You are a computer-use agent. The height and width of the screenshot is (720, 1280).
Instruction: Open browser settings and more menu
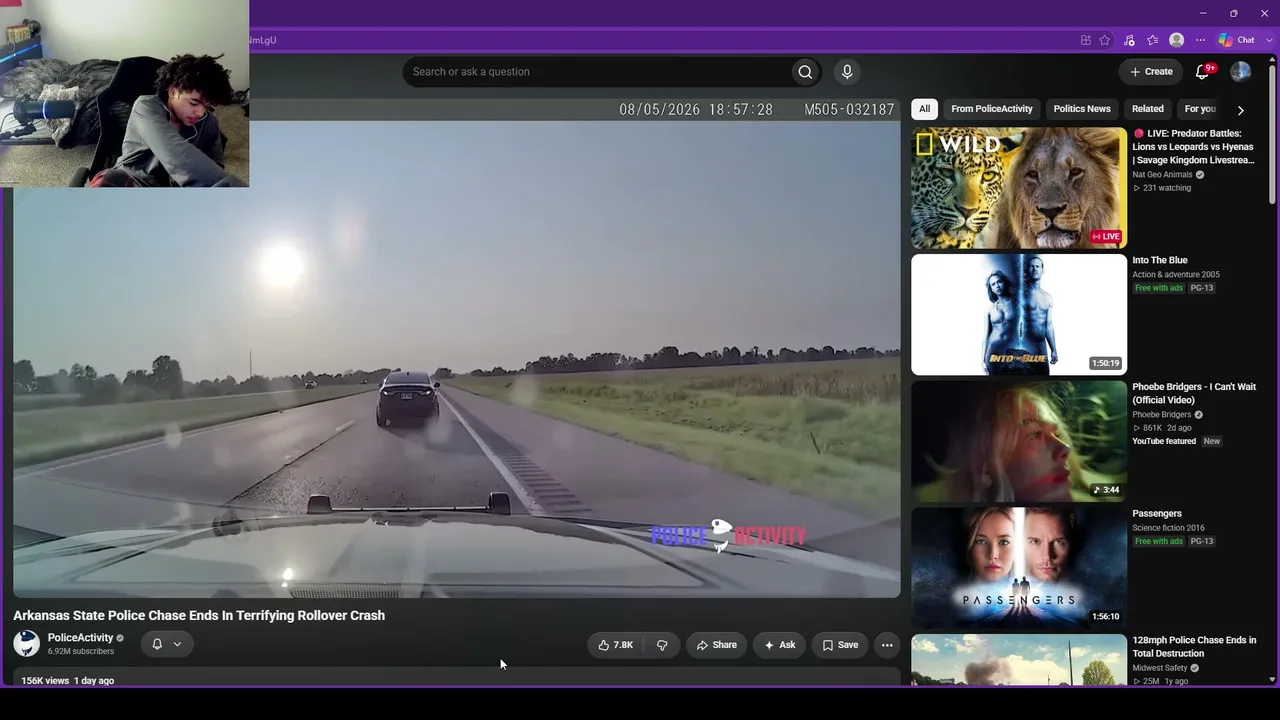pyautogui.click(x=1201, y=40)
